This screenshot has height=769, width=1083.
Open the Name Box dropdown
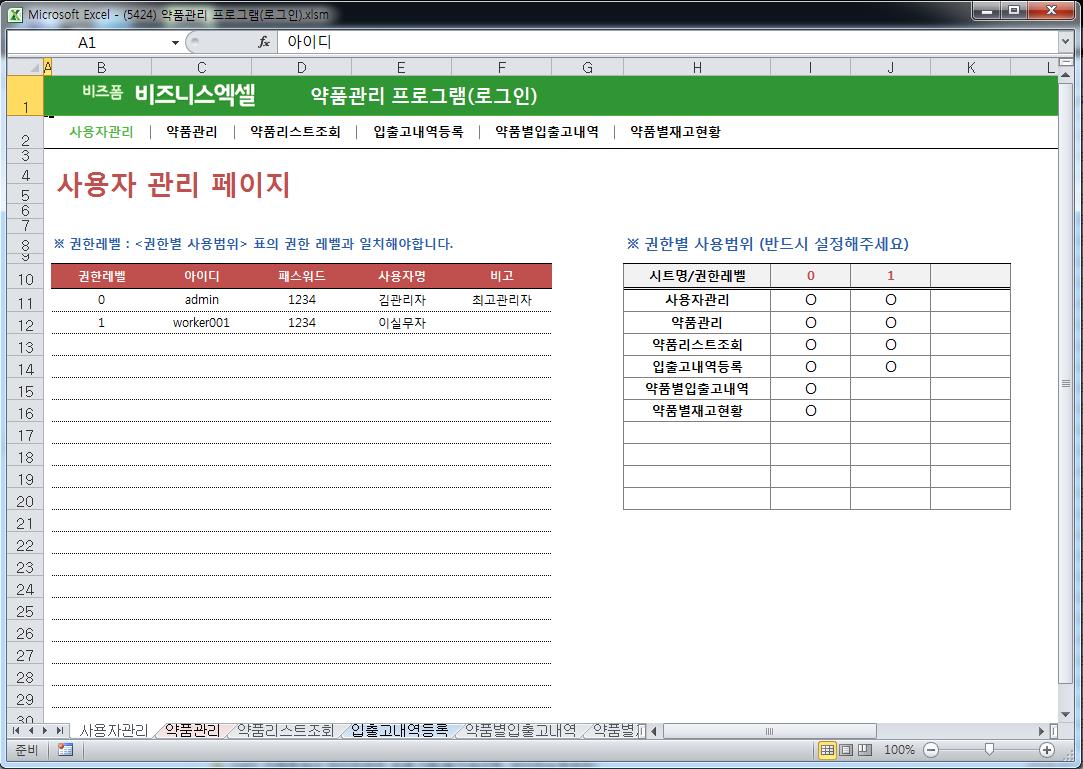click(175, 42)
